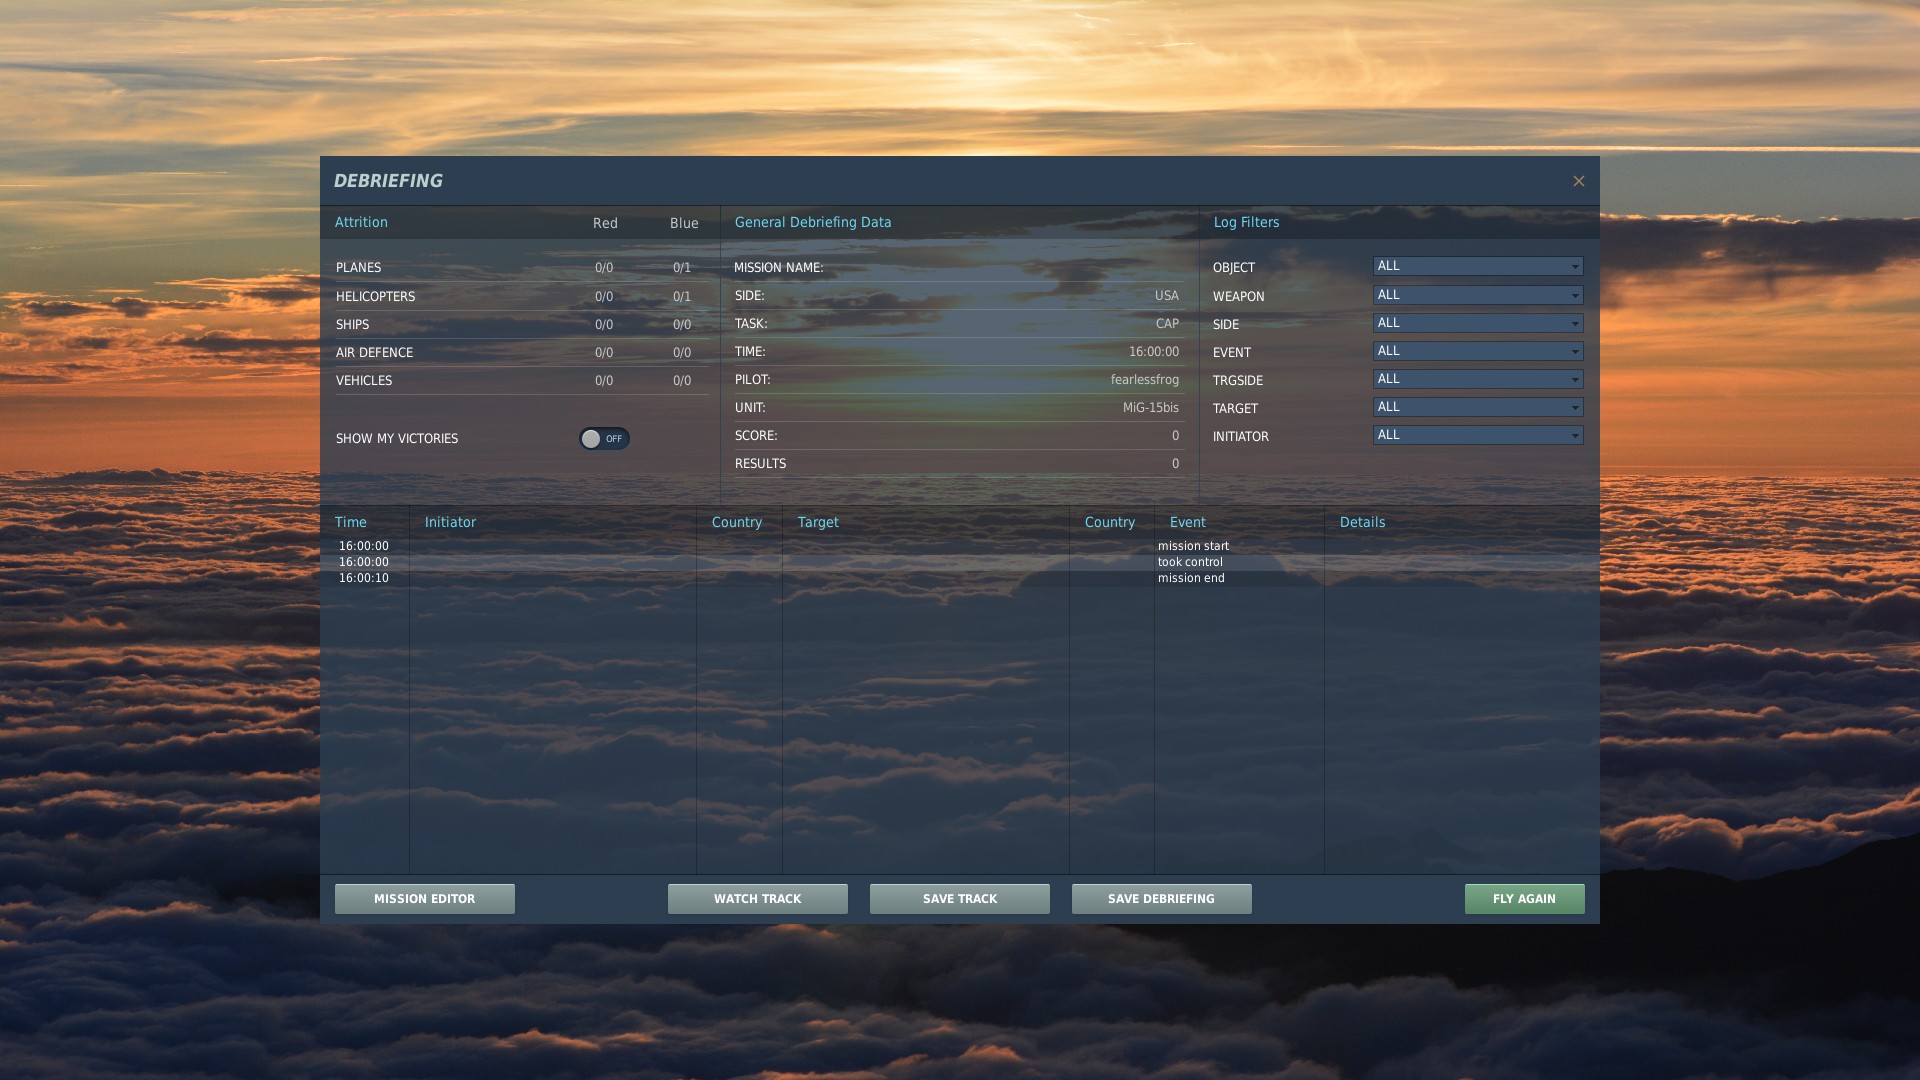Click the FLY AGAIN button
The width and height of the screenshot is (1920, 1080).
click(x=1524, y=898)
